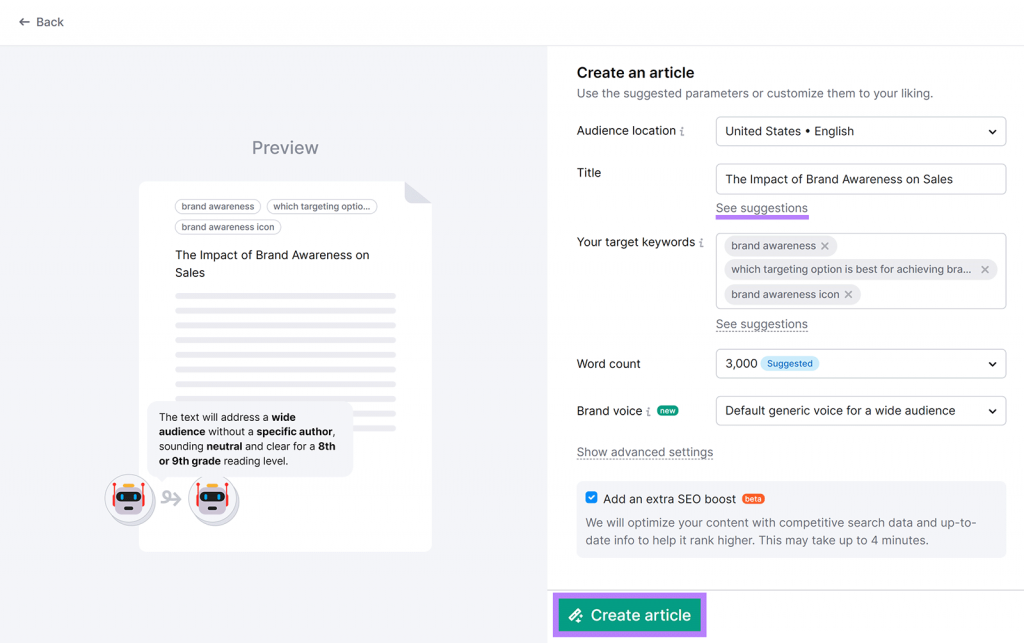Viewport: 1024px width, 643px height.
Task: Remove the 'brand awareness' keyword tag
Action: [x=825, y=246]
